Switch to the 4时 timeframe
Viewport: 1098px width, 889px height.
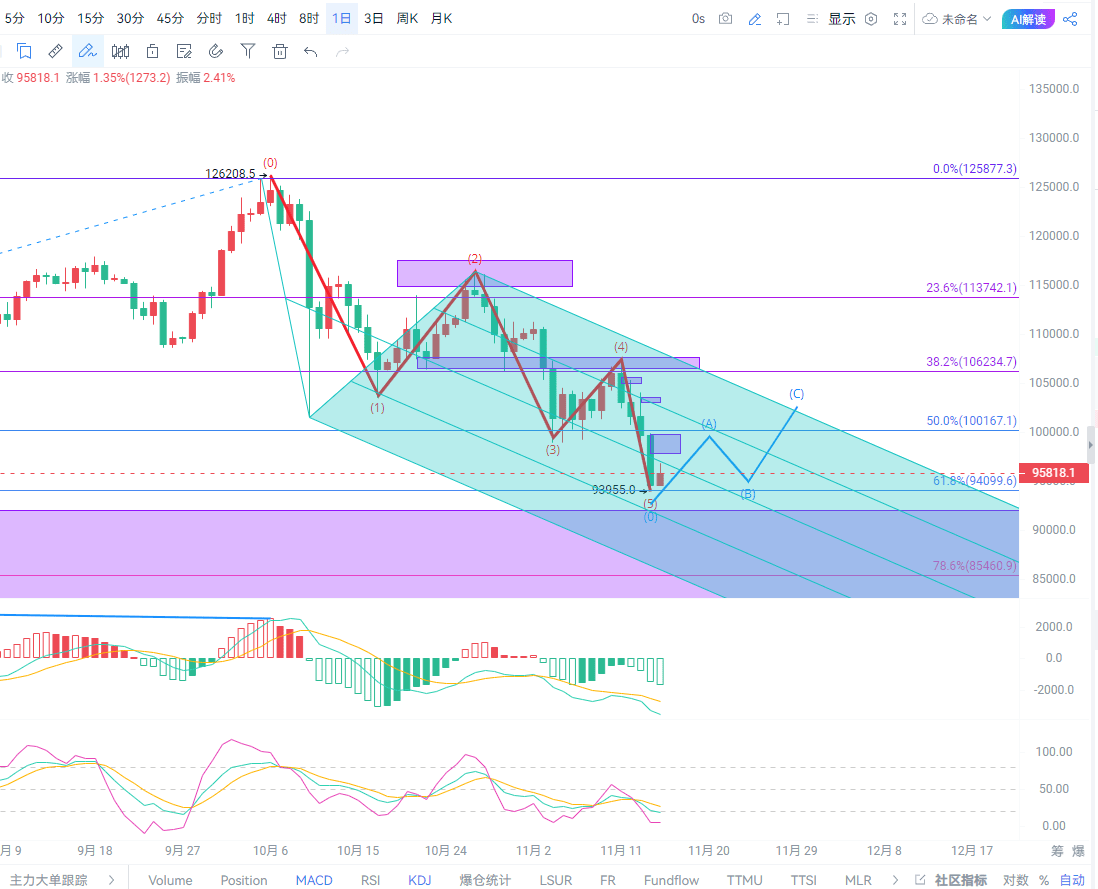coord(276,18)
